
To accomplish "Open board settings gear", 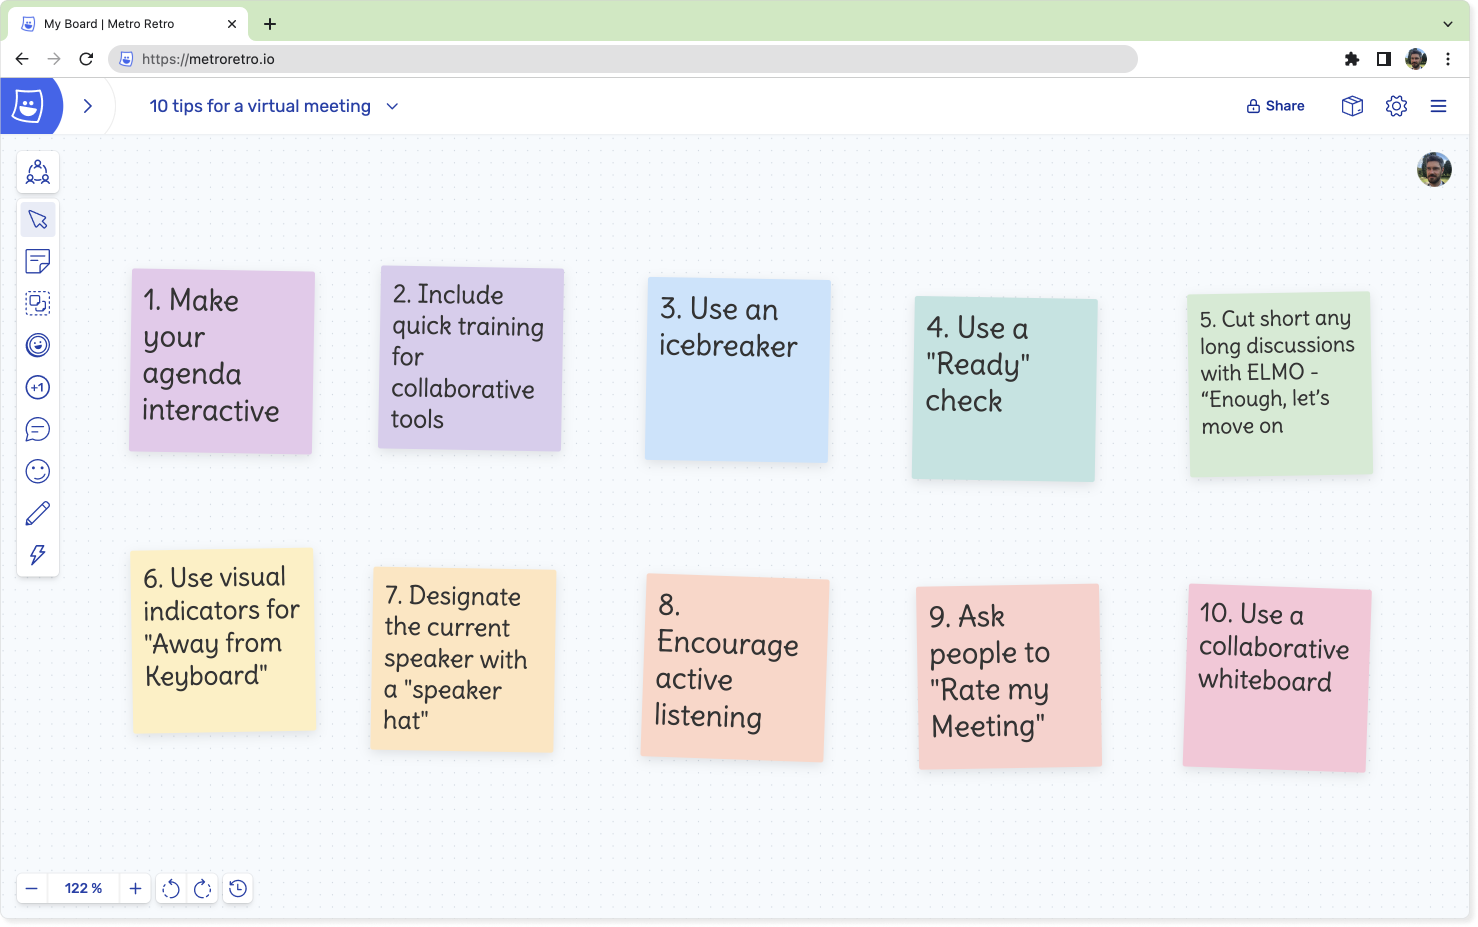I will 1396,106.
